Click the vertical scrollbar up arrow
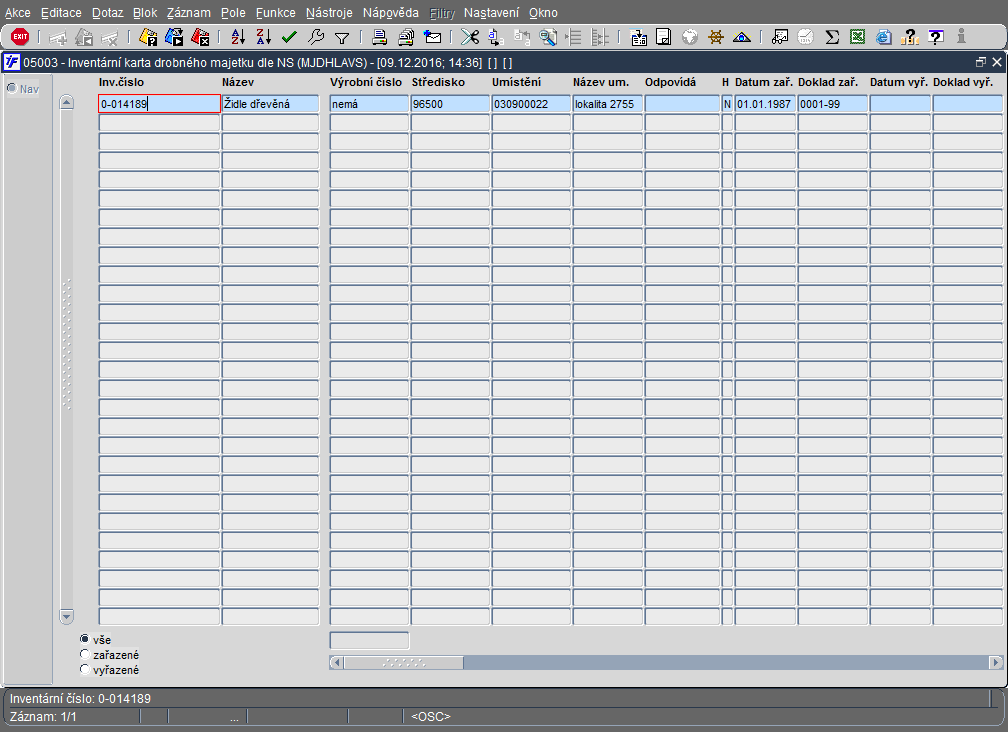This screenshot has width=1008, height=732. click(67, 102)
